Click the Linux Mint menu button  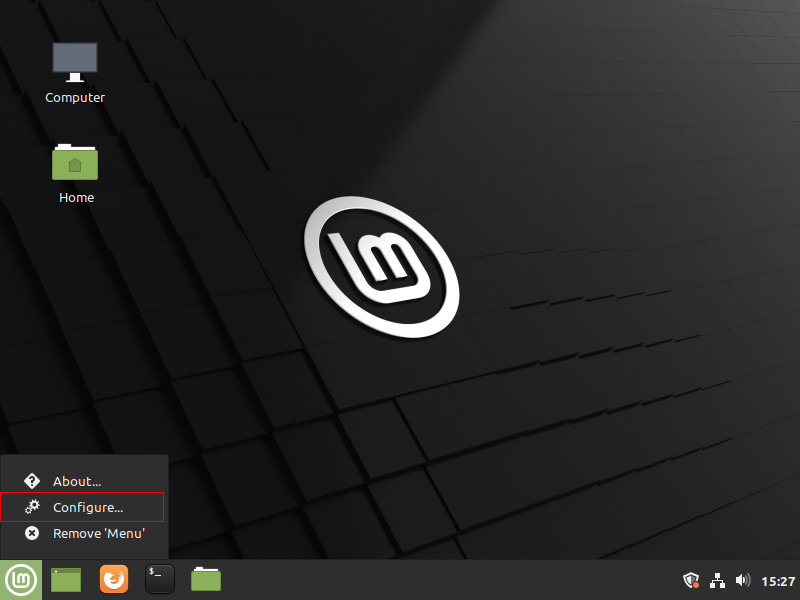(21, 580)
